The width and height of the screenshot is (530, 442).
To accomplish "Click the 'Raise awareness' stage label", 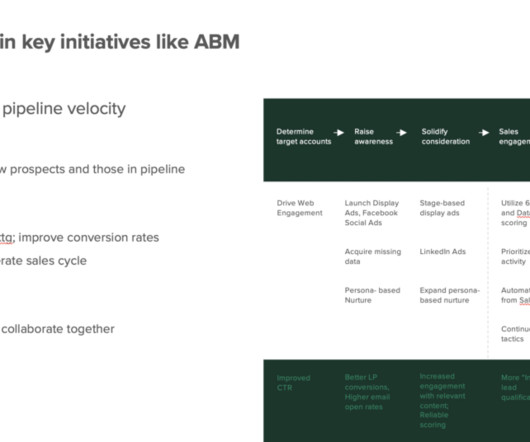I will (374, 137).
